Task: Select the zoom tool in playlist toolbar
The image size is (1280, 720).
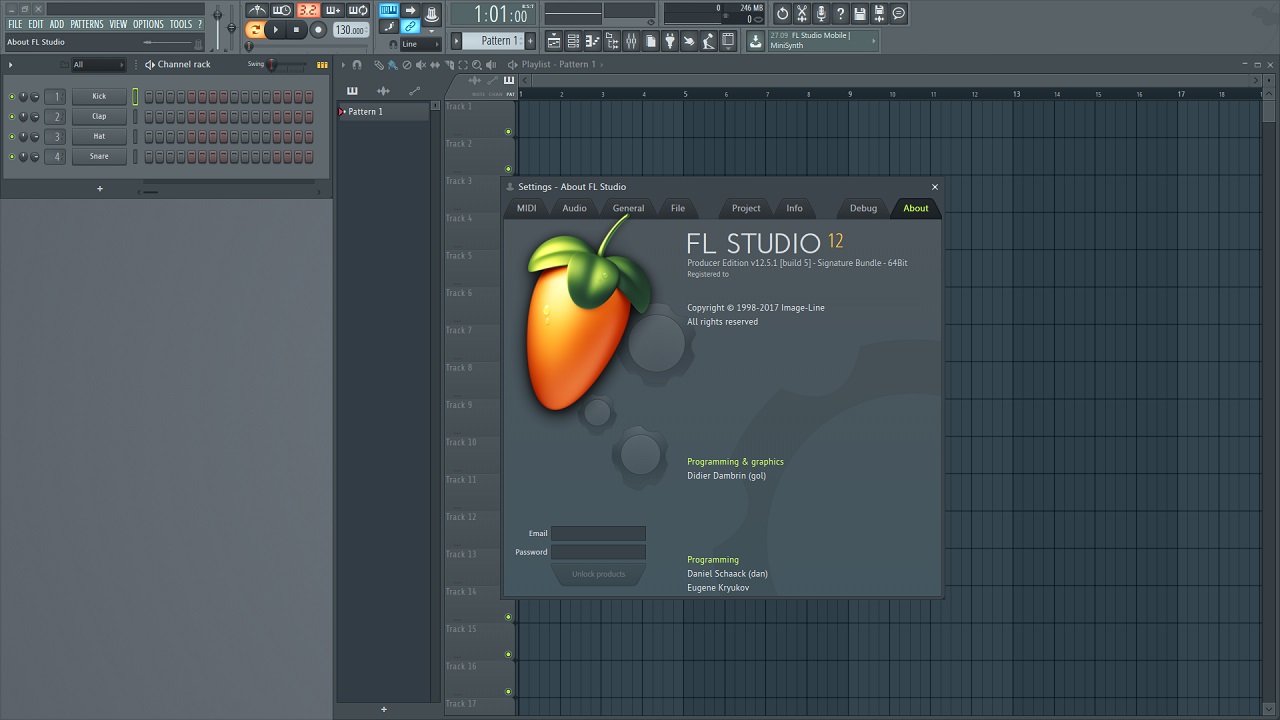Action: click(x=477, y=65)
